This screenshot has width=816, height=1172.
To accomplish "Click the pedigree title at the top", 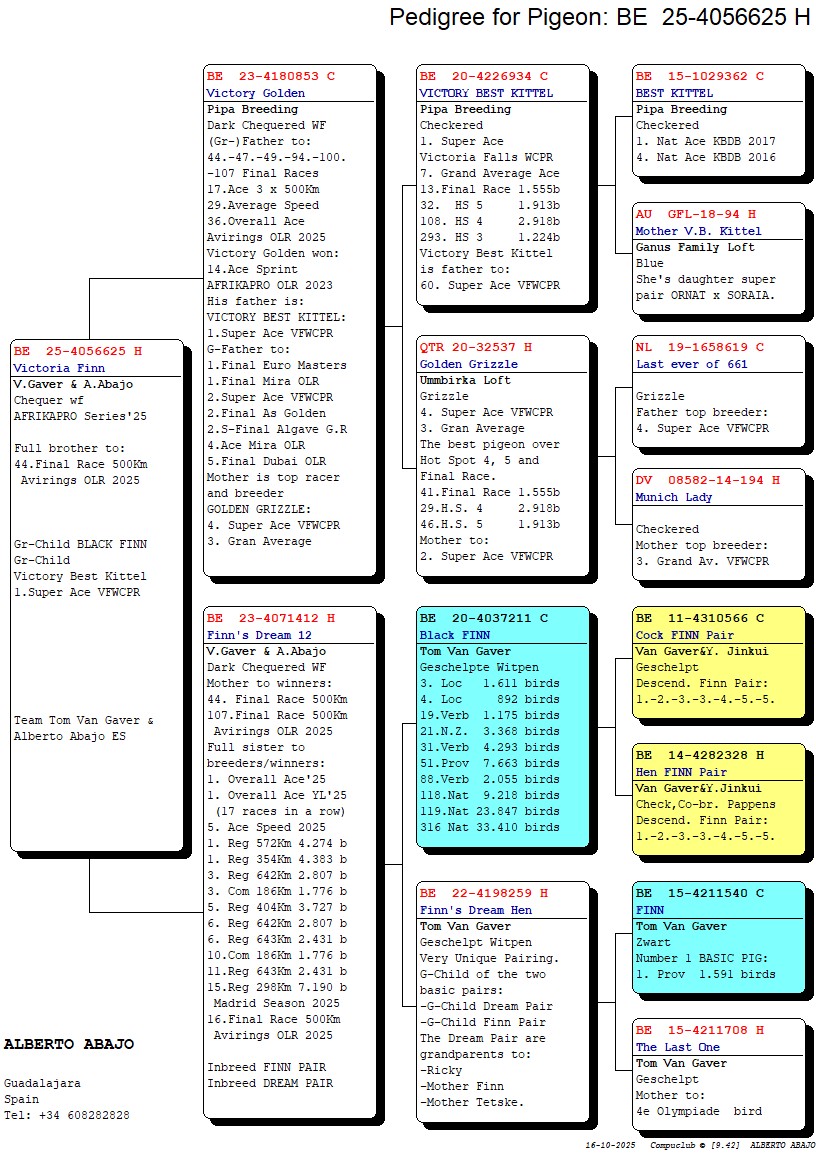I will click(599, 17).
